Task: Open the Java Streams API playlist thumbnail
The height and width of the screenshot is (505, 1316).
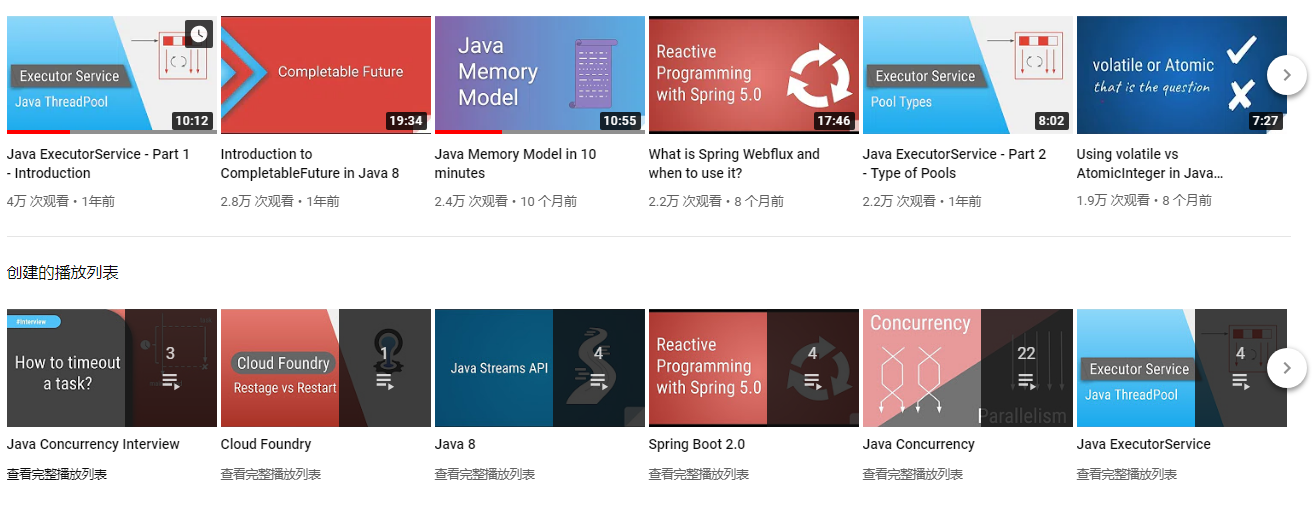Action: tap(540, 368)
